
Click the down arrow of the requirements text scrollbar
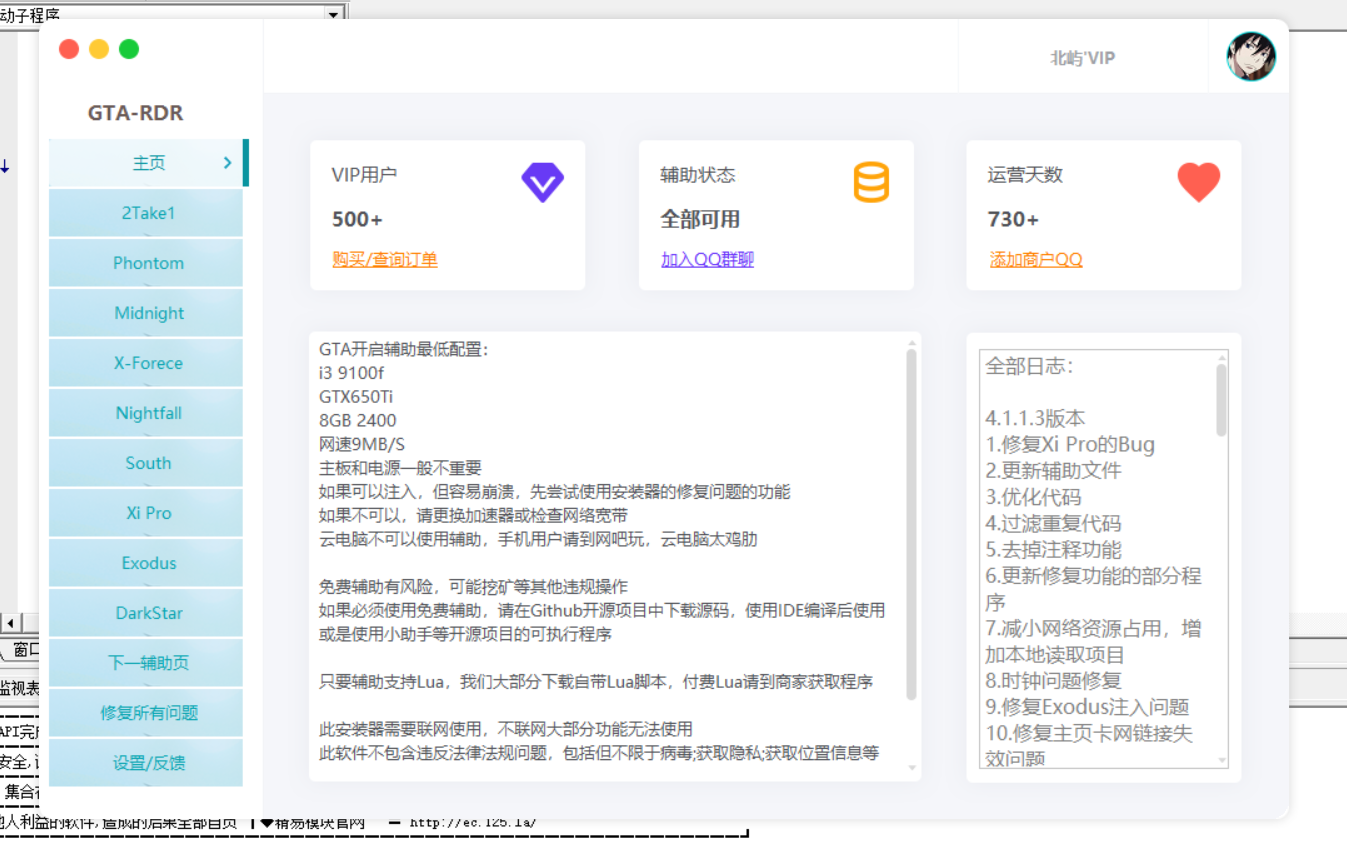pos(911,768)
